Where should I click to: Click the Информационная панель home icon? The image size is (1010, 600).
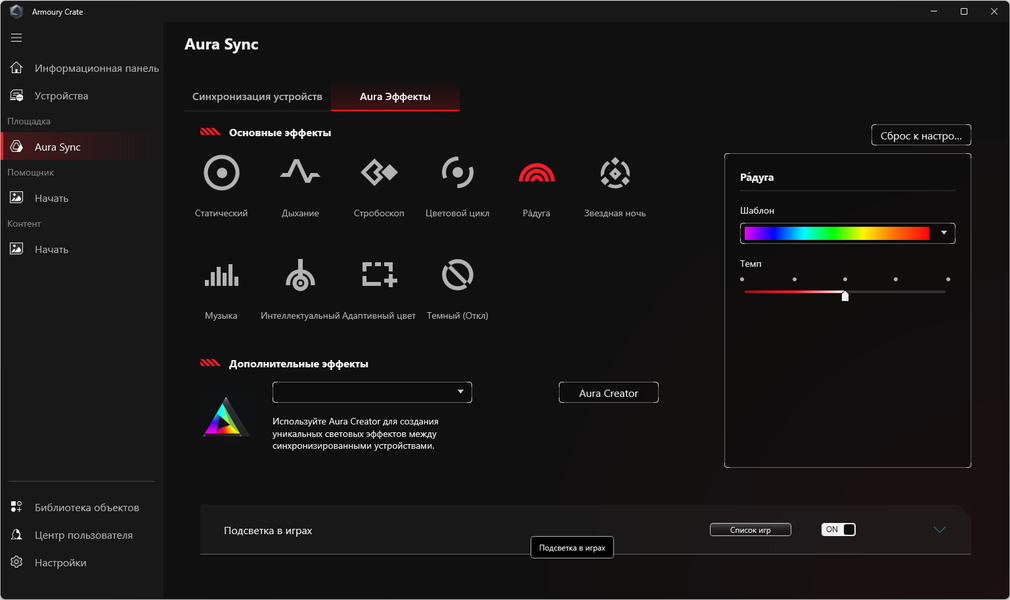17,68
